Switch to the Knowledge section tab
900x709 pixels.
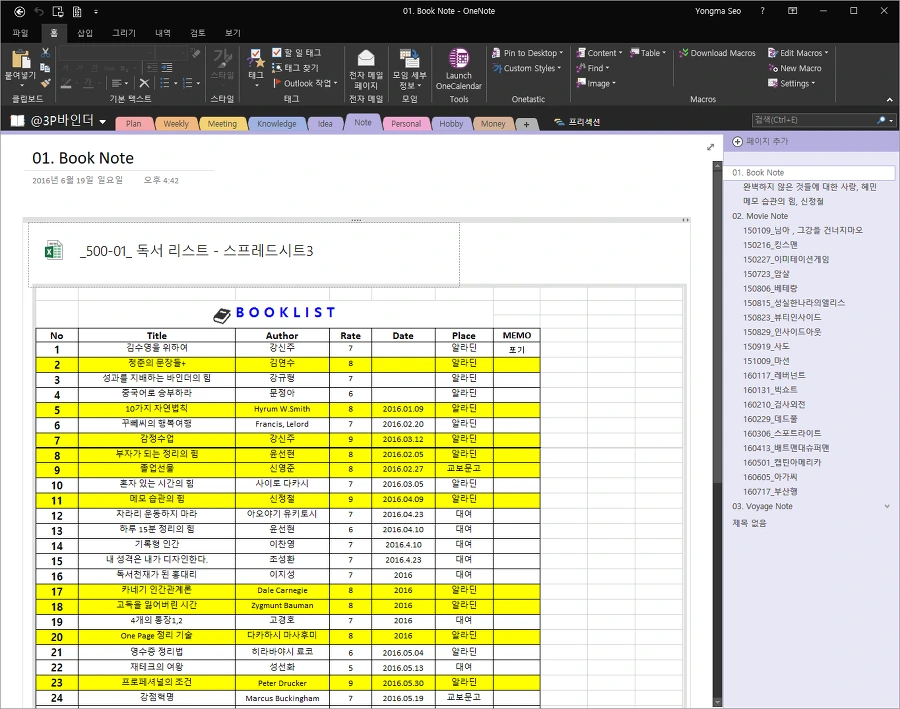pos(277,124)
